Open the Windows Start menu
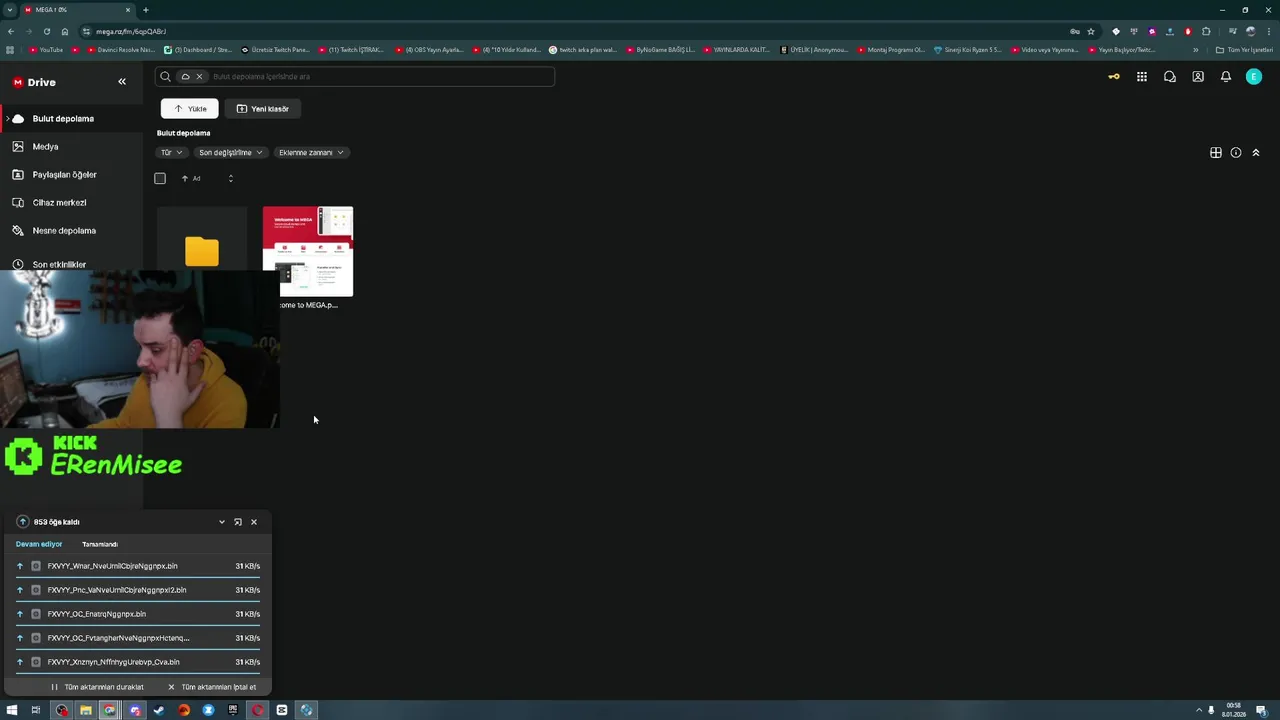The width and height of the screenshot is (1280, 720). tap(12, 710)
